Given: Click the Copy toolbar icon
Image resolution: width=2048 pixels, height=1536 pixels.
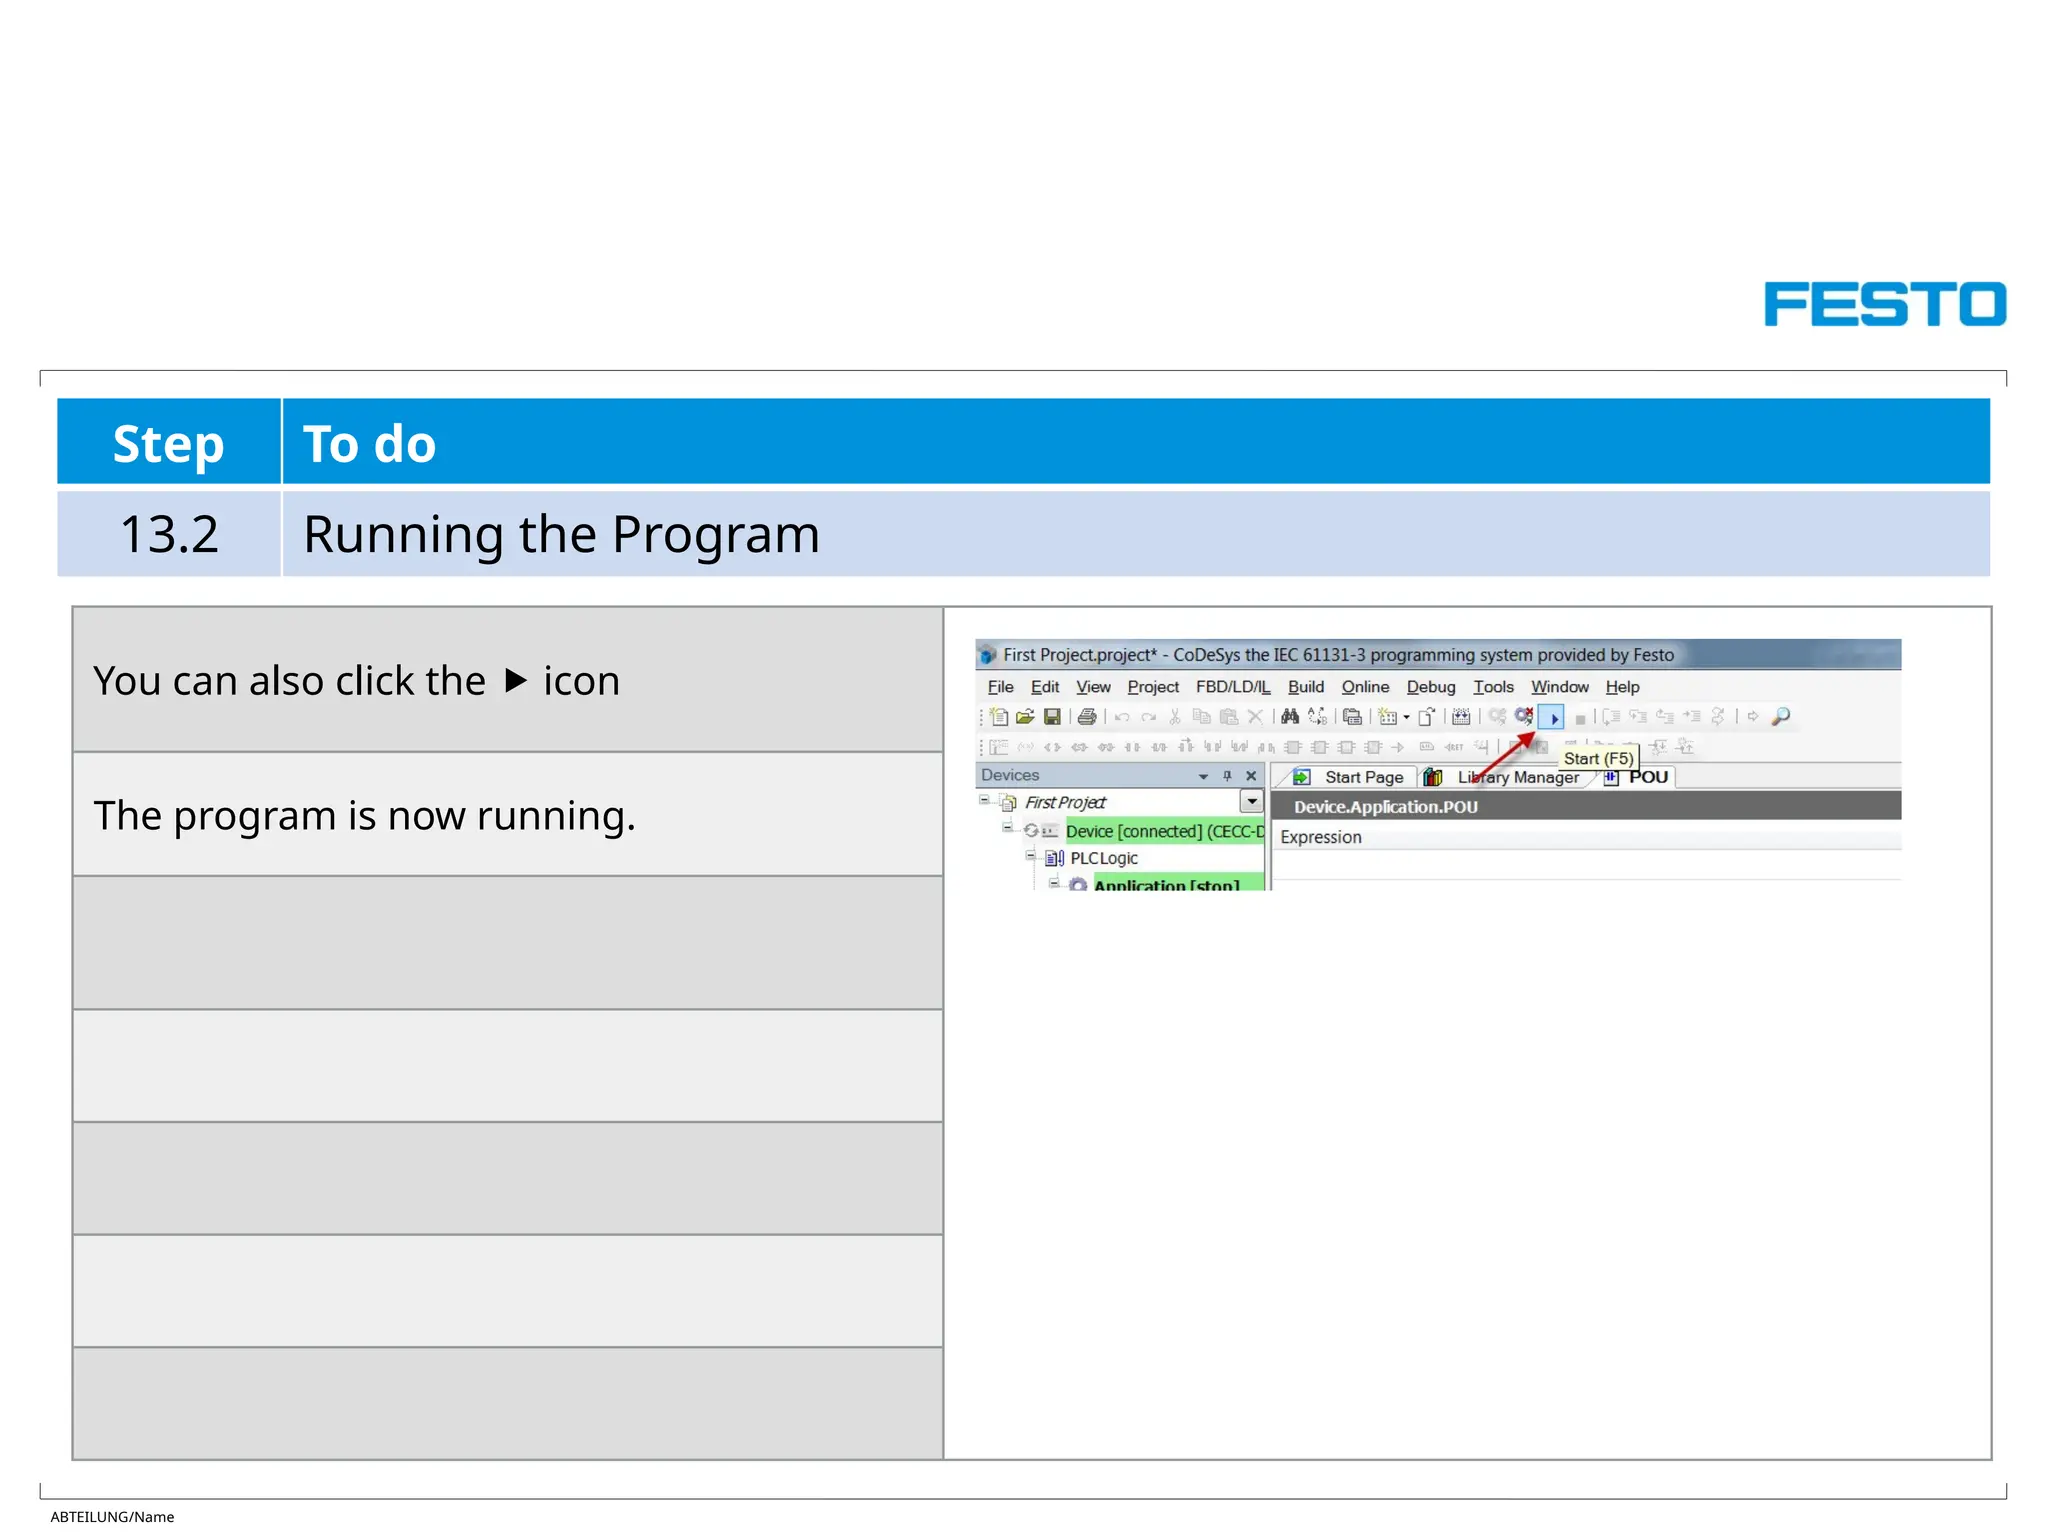Looking at the screenshot, I should (x=1202, y=717).
